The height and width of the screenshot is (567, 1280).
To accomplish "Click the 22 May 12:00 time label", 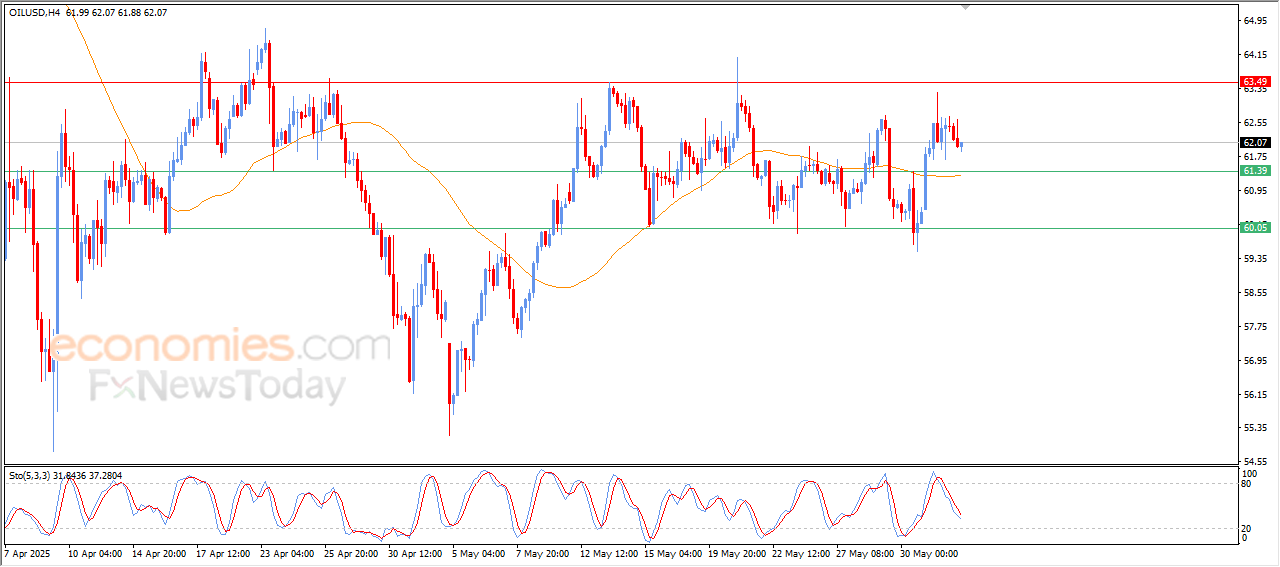I will pyautogui.click(x=801, y=553).
